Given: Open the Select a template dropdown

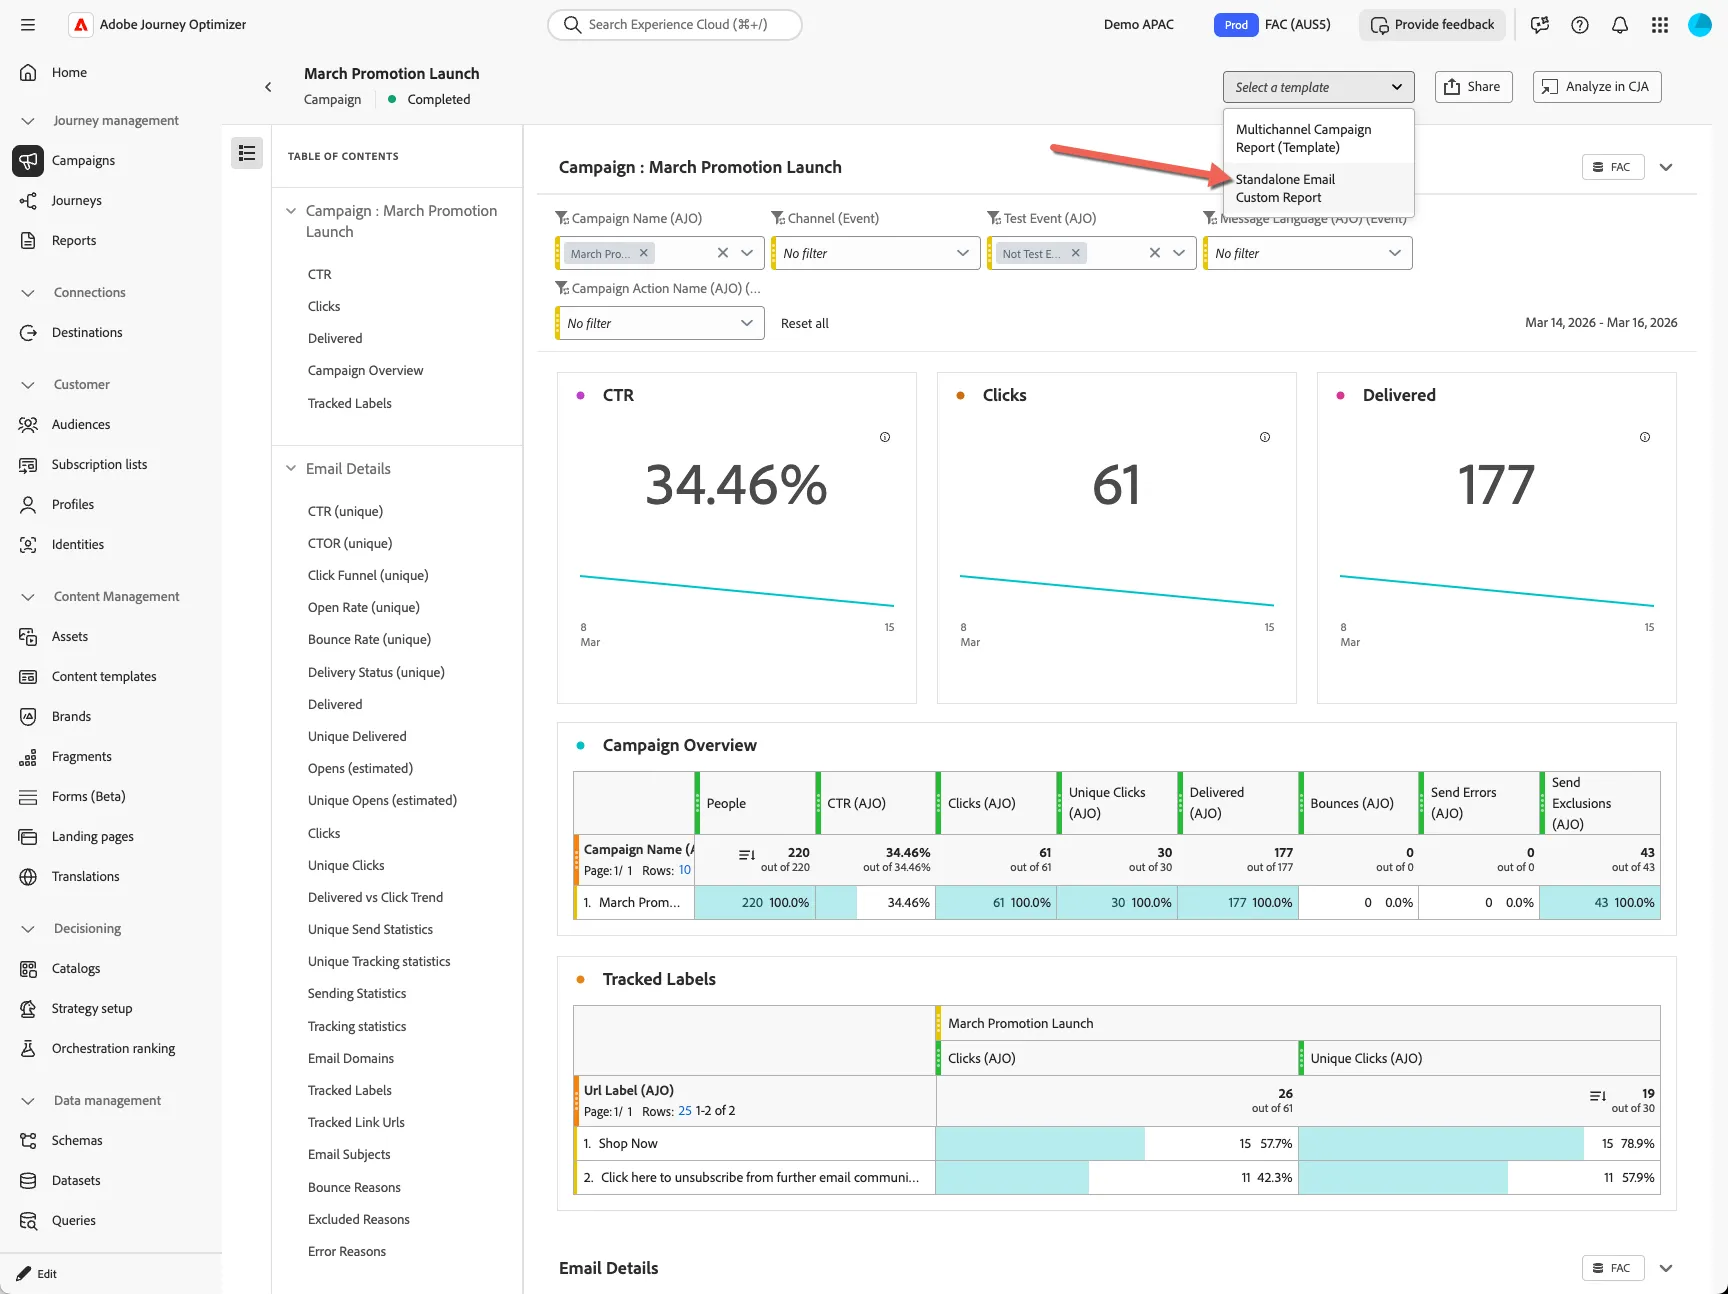Looking at the screenshot, I should [1318, 87].
